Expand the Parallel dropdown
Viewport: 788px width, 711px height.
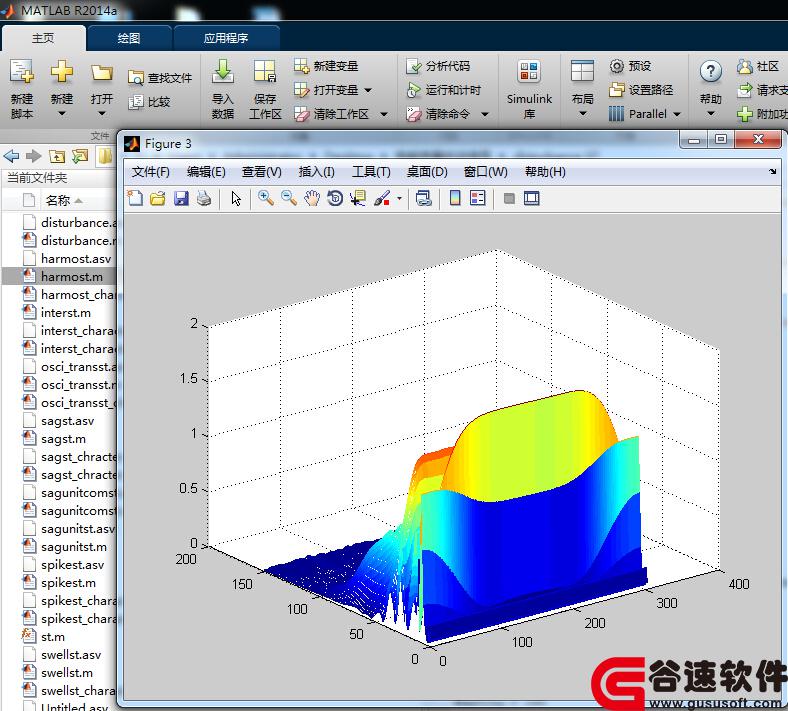pos(677,115)
